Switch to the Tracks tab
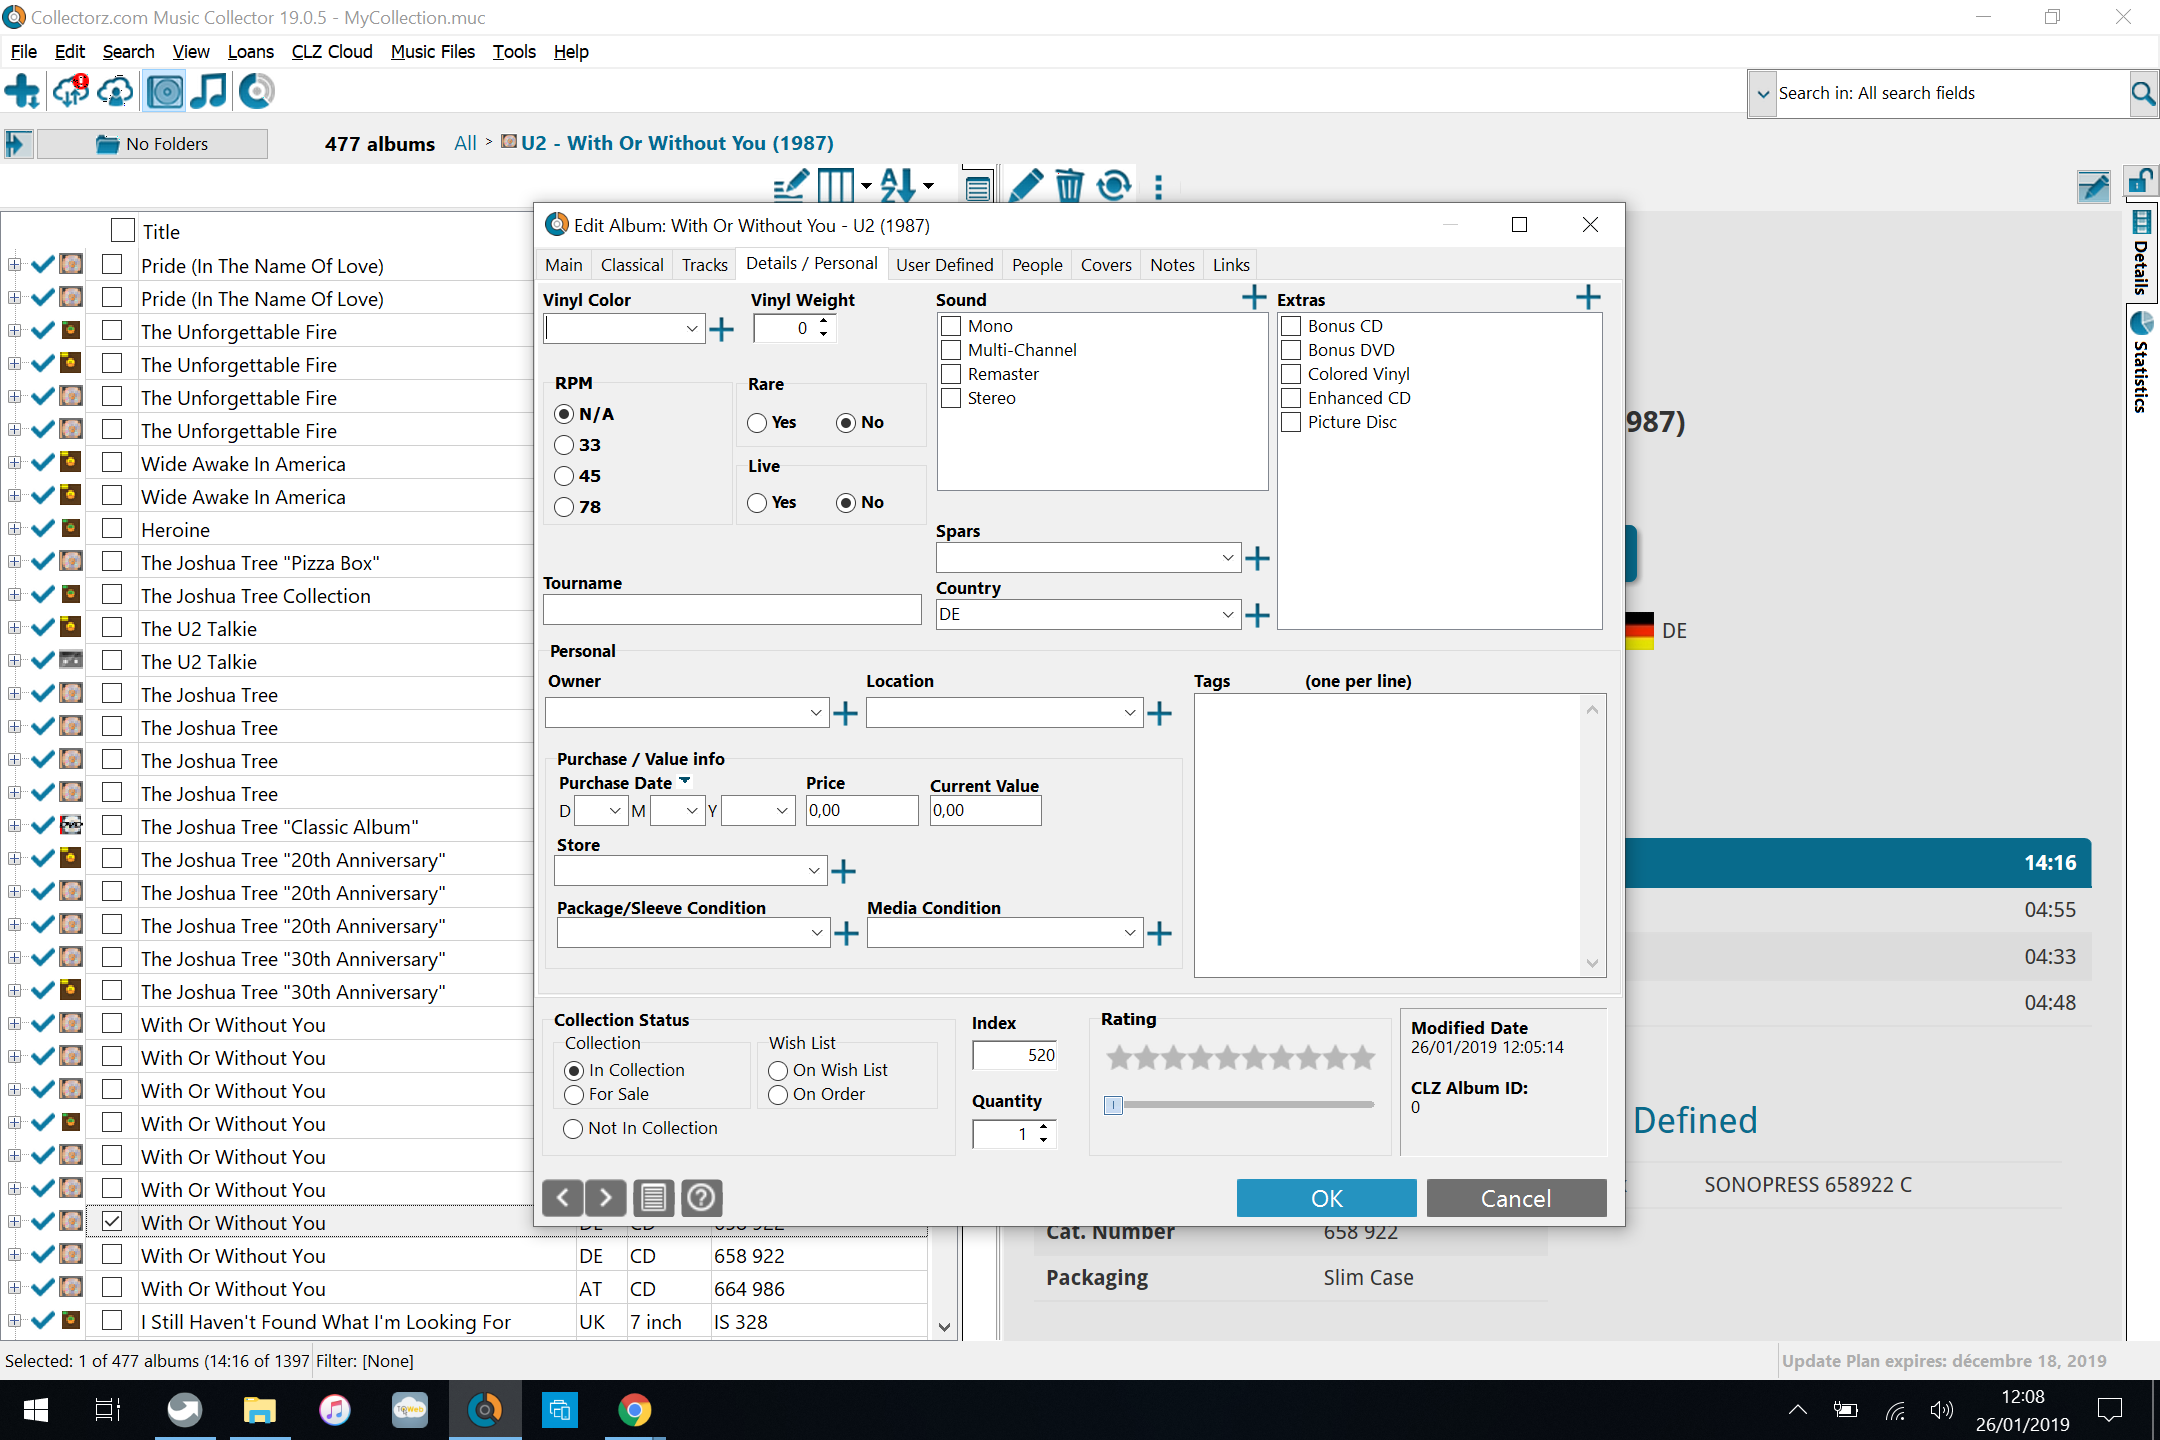The image size is (2160, 1440). tap(704, 265)
